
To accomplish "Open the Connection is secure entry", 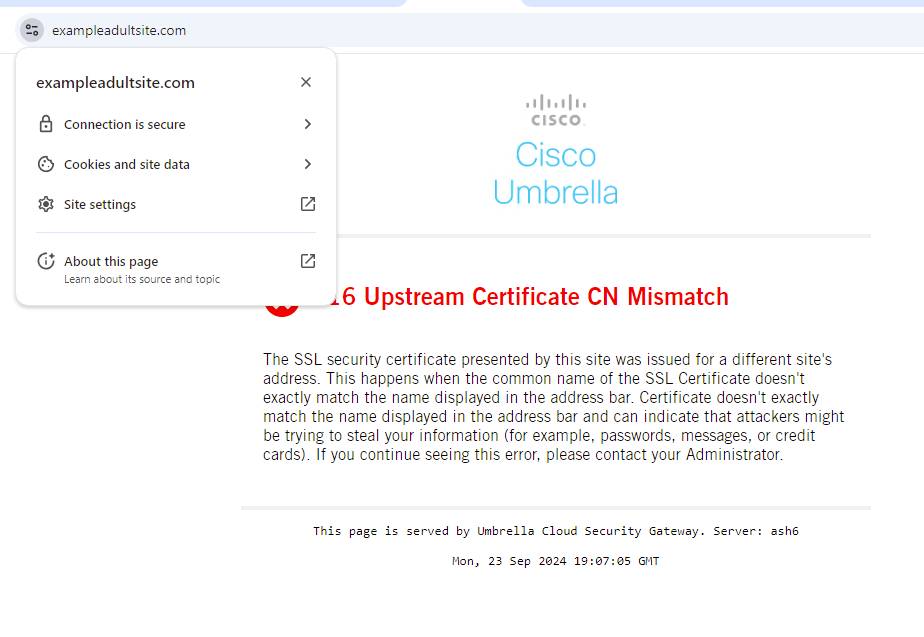I will [x=125, y=124].
